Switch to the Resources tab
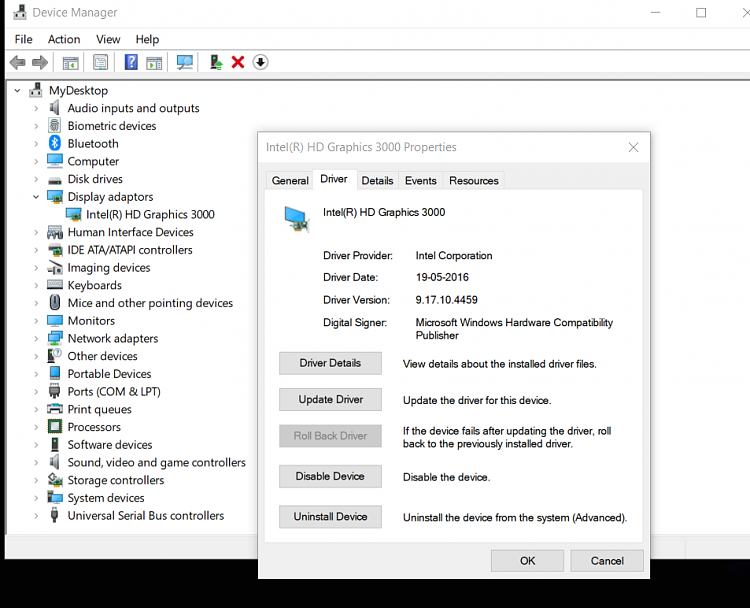The height and width of the screenshot is (608, 750). (x=474, y=180)
